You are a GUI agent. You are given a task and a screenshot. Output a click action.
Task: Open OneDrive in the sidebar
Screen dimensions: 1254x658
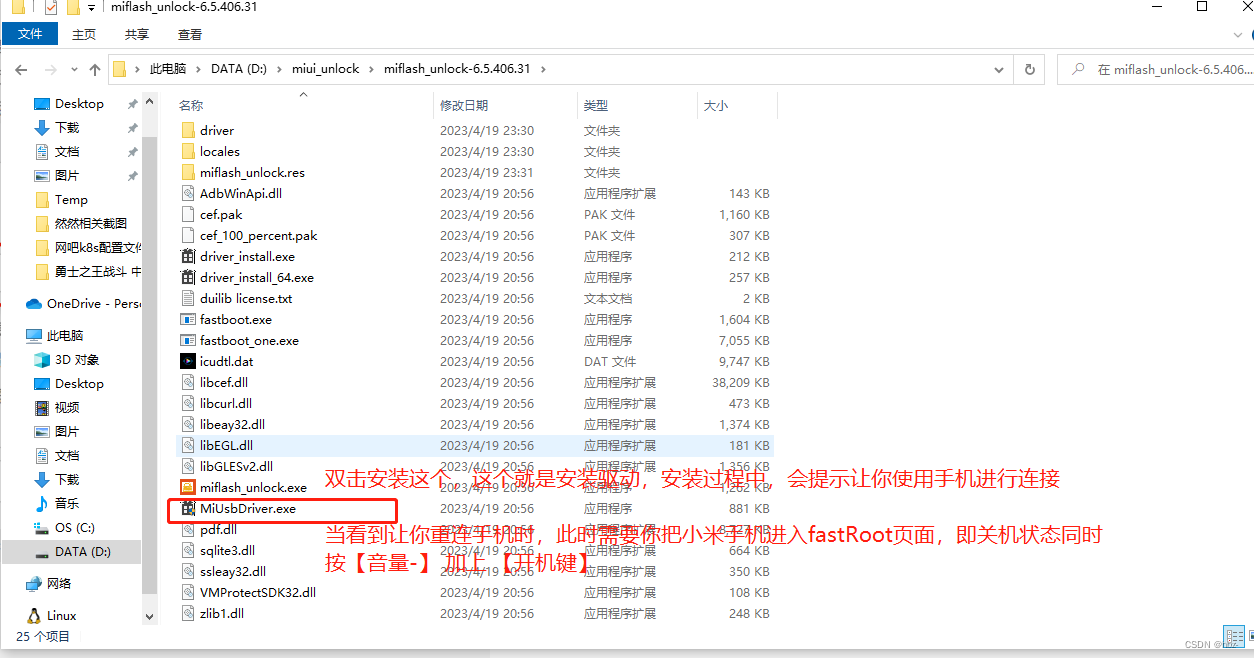point(84,303)
